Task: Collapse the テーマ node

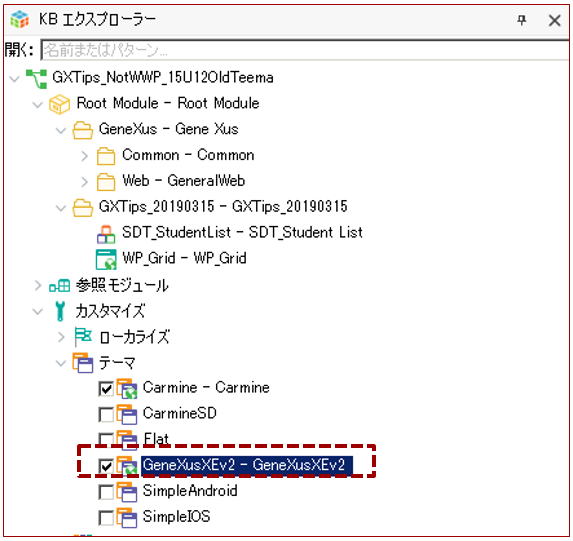Action: pos(60,363)
